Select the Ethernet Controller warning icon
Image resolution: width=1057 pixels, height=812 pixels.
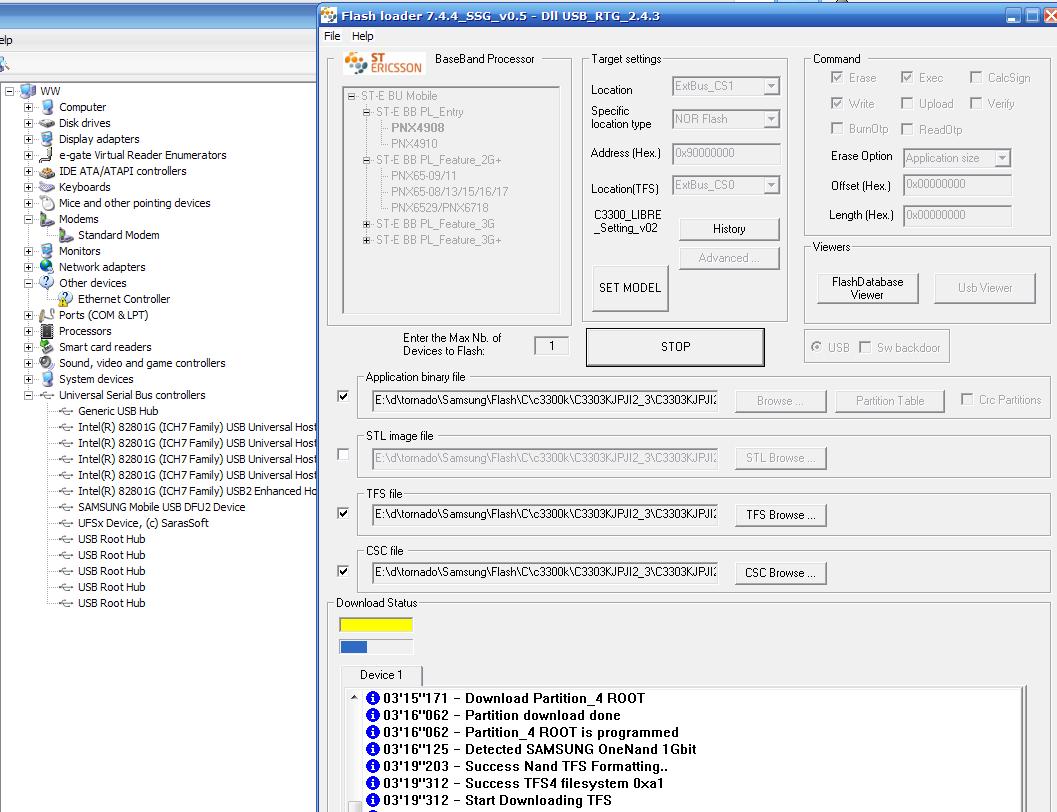65,299
